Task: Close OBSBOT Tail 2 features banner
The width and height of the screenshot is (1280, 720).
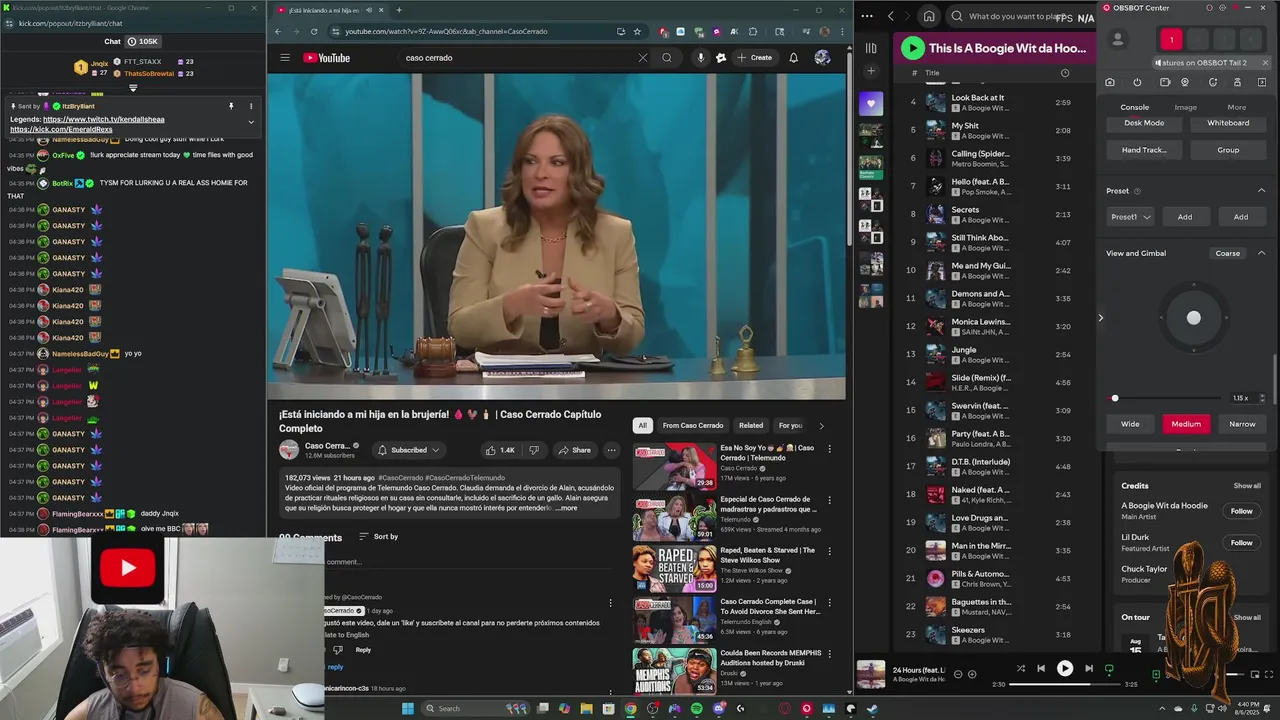Action: pos(1265,63)
